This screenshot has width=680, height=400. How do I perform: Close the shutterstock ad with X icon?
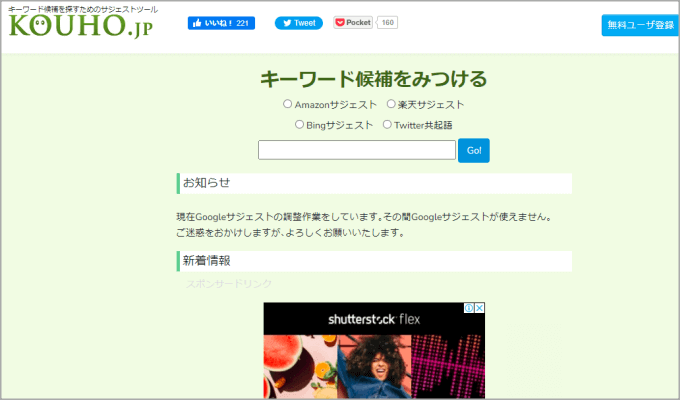(480, 308)
